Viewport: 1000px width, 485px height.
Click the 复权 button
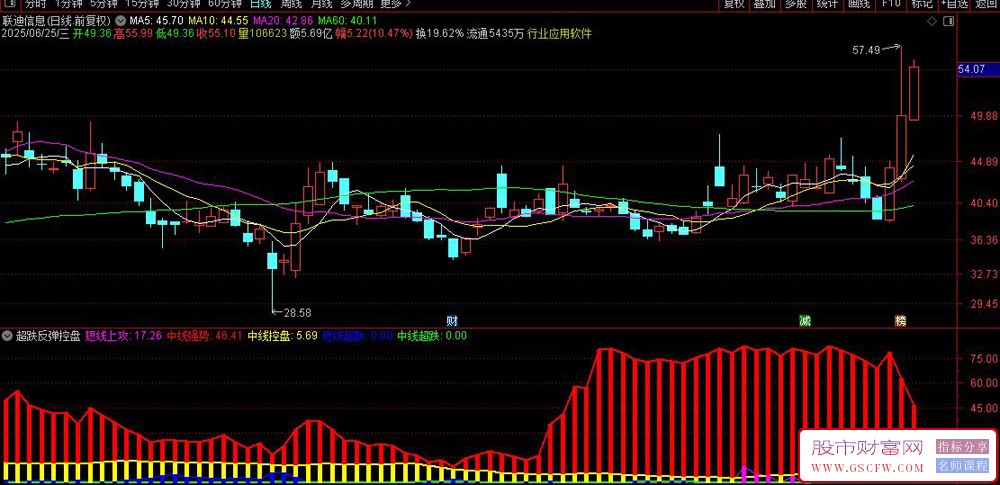(x=733, y=4)
